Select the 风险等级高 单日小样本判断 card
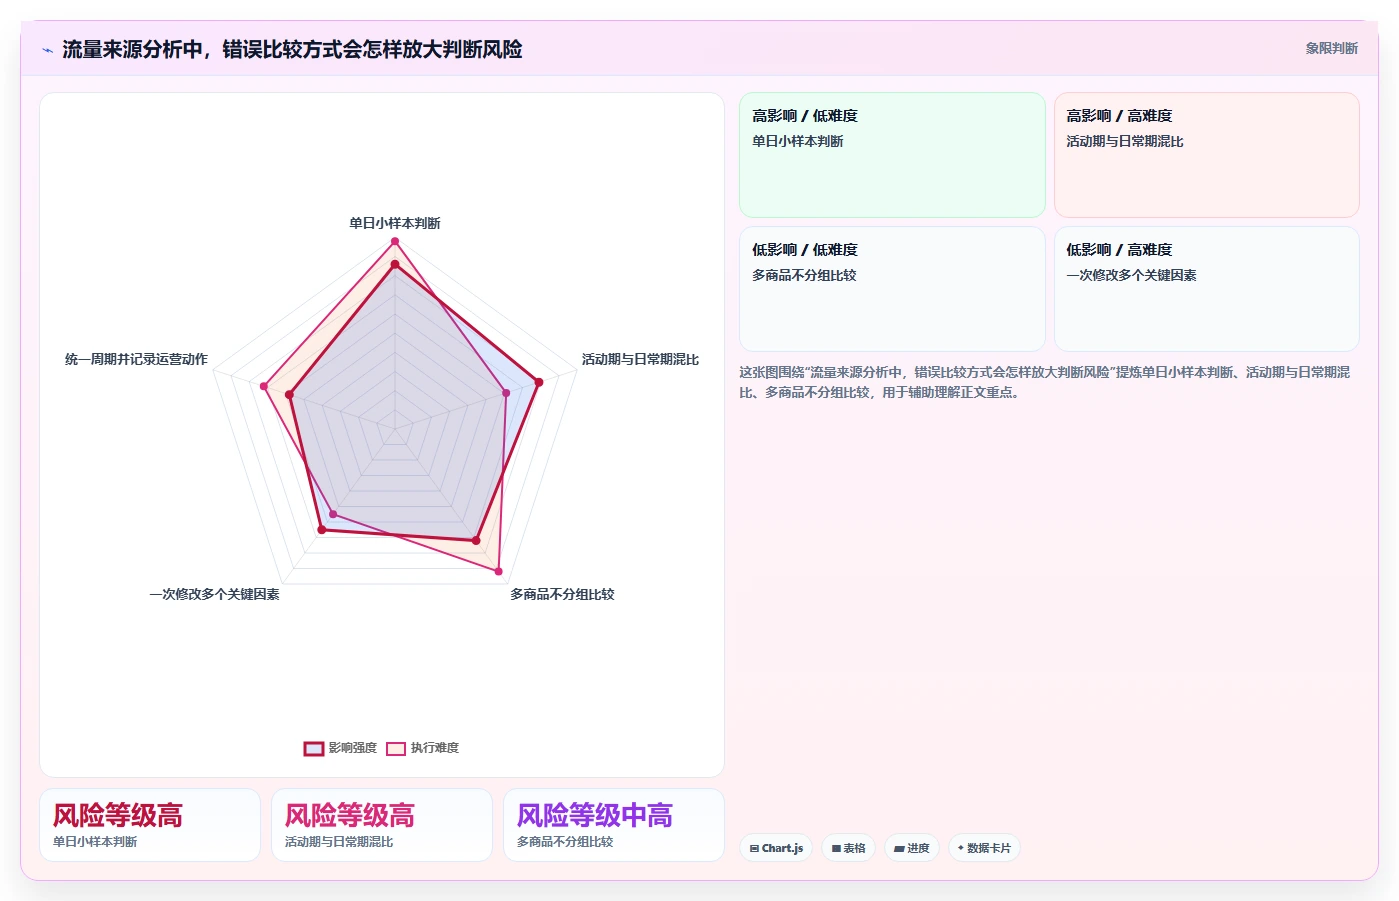The height and width of the screenshot is (901, 1399). click(x=150, y=825)
